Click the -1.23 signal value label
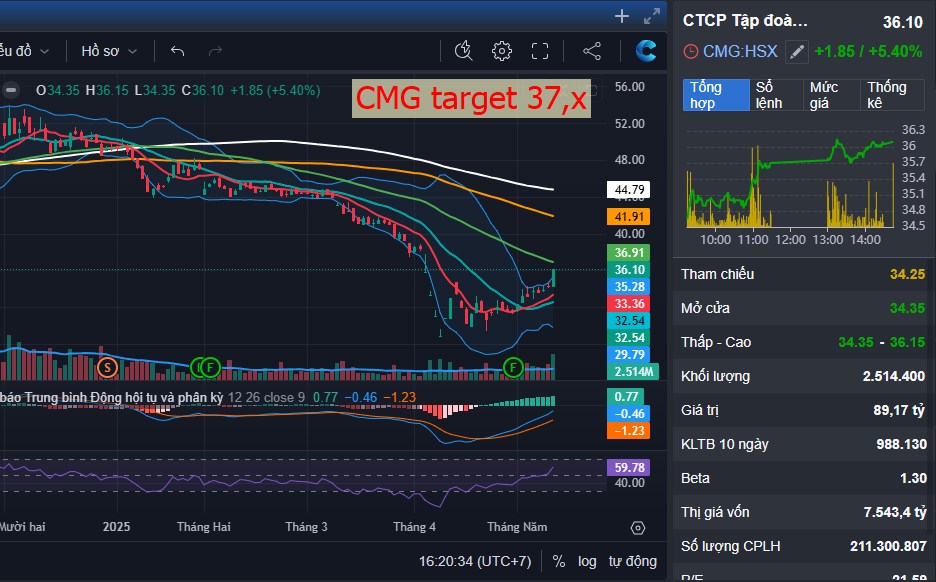This screenshot has width=936, height=582. pos(629,430)
